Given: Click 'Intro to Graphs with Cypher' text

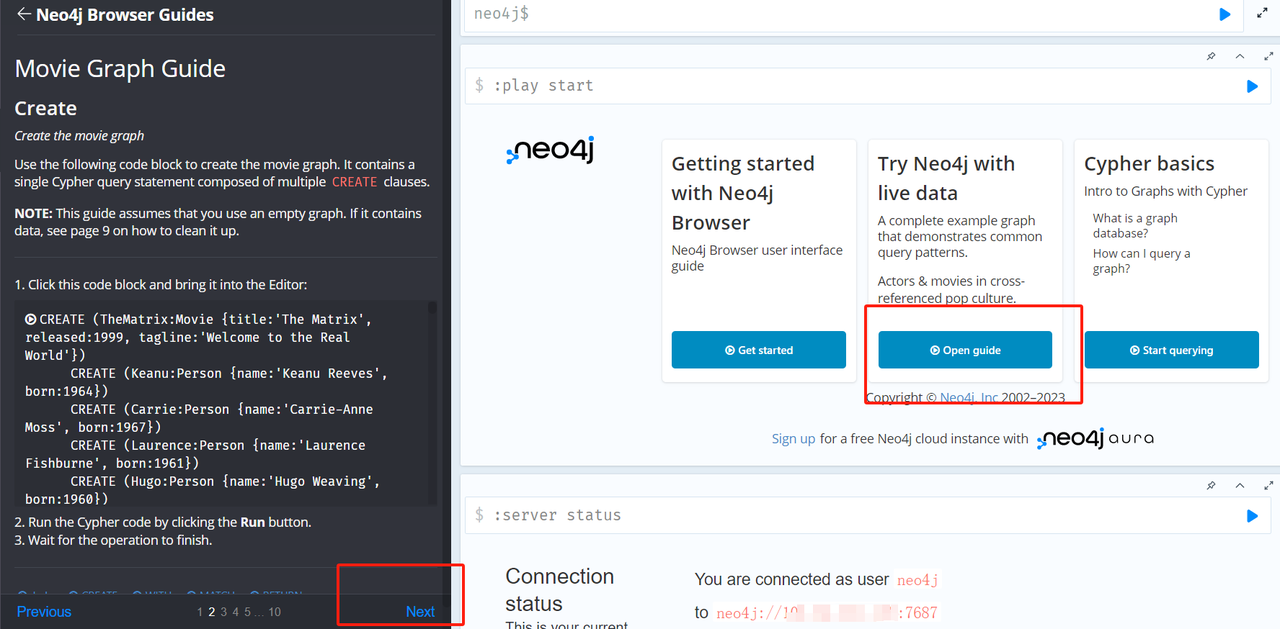Looking at the screenshot, I should point(1166,191).
